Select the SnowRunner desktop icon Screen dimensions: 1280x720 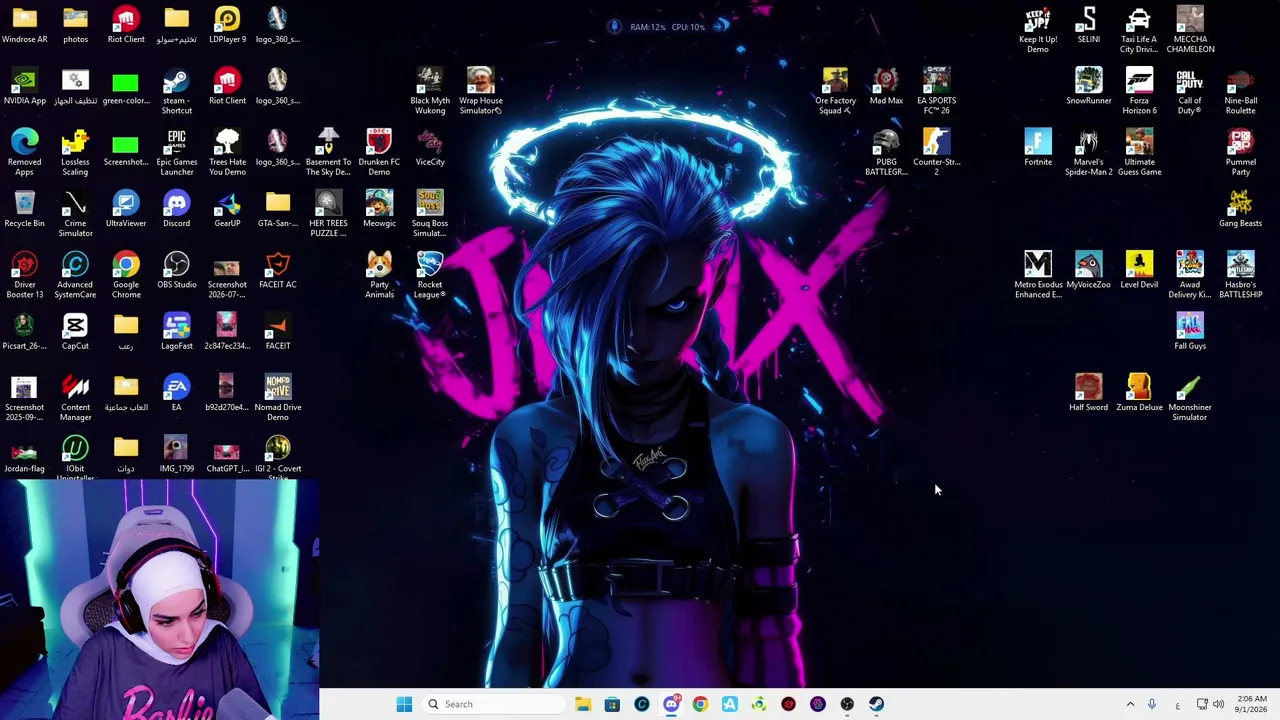coord(1088,87)
